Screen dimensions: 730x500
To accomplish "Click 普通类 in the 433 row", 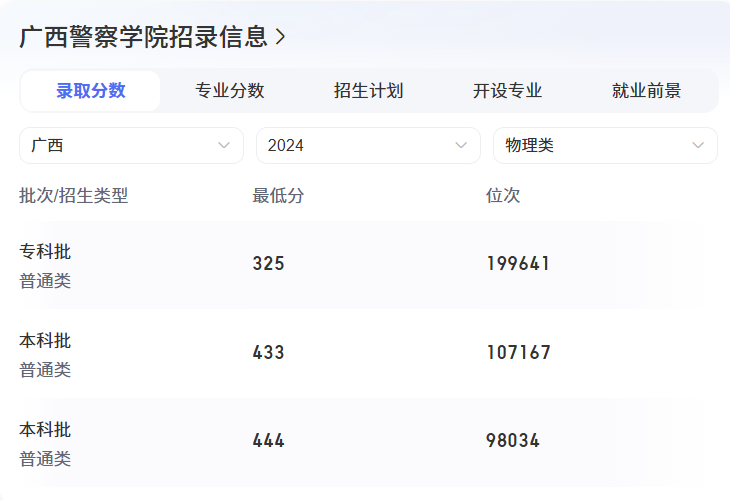I will (45, 370).
